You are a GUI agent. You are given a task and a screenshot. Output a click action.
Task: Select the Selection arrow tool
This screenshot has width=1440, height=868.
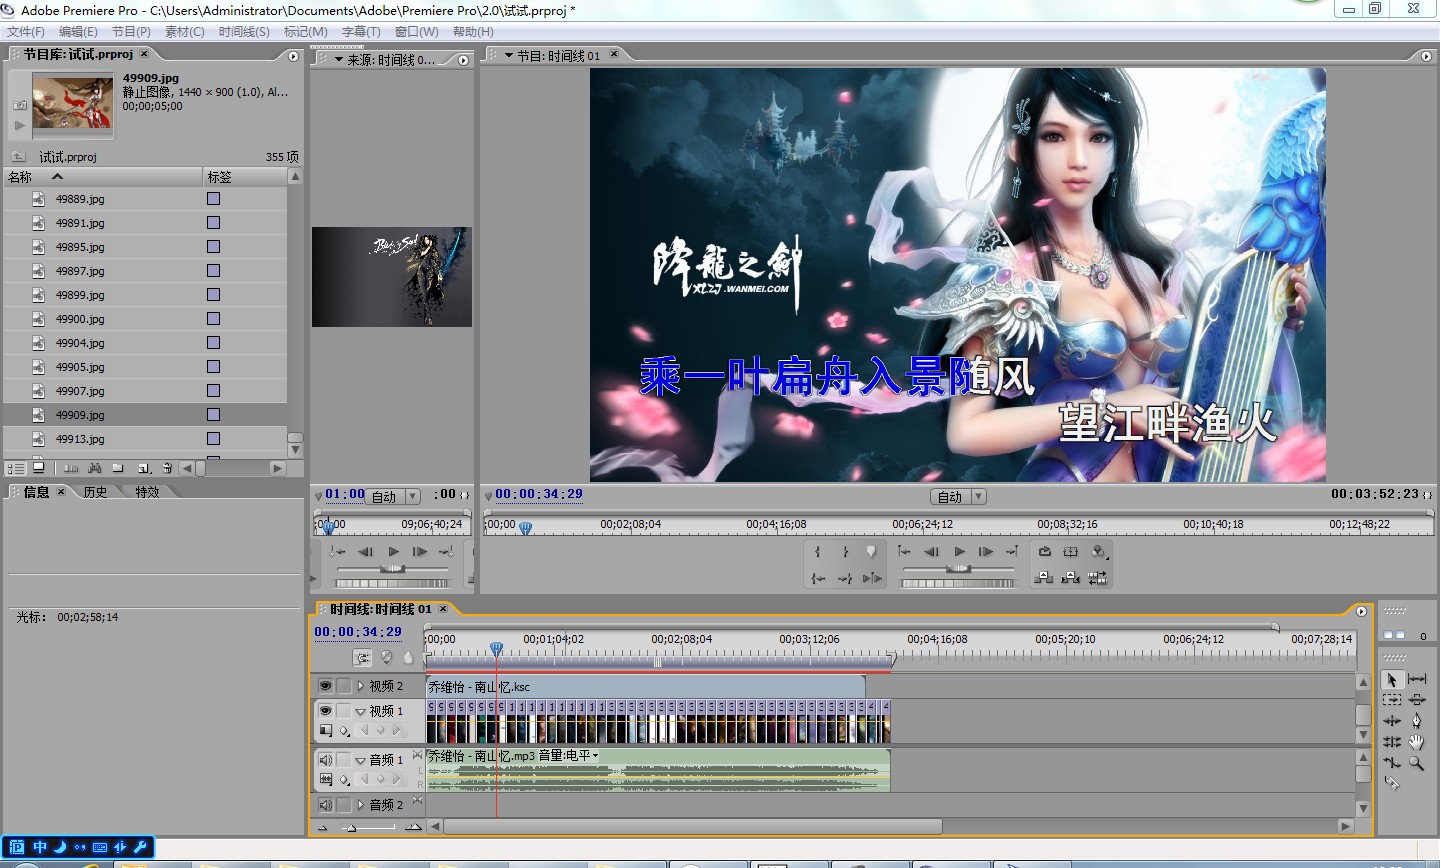1392,679
